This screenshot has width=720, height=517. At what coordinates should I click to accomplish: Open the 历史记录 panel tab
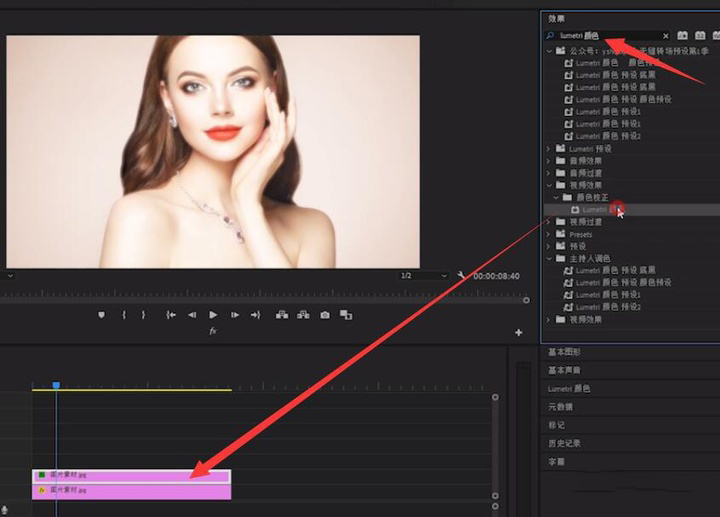pyautogui.click(x=564, y=444)
